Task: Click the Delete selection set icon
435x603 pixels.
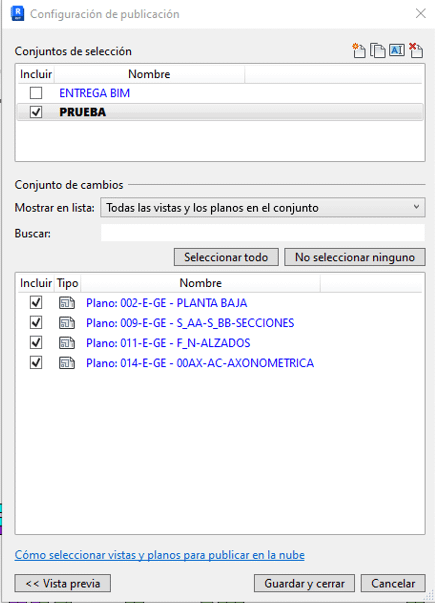Action: point(416,50)
